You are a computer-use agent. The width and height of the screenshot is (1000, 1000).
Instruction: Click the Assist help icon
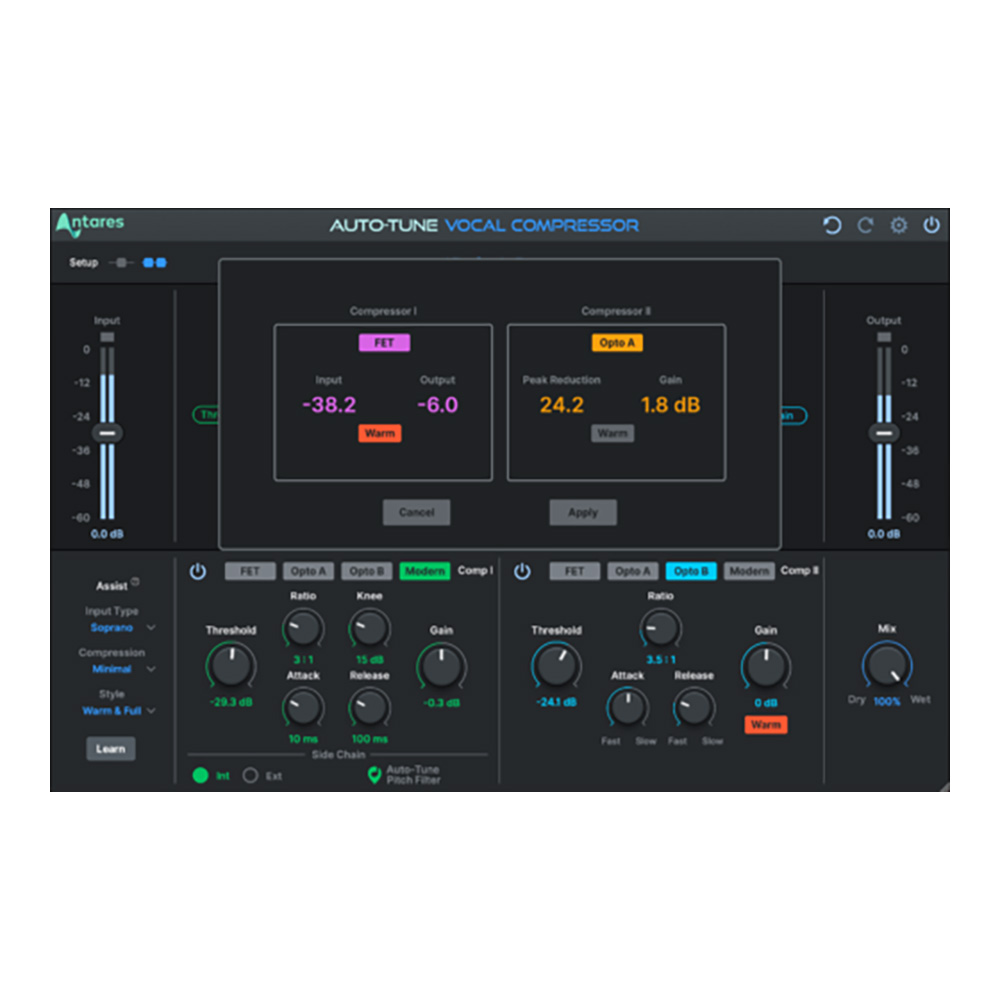tap(135, 581)
